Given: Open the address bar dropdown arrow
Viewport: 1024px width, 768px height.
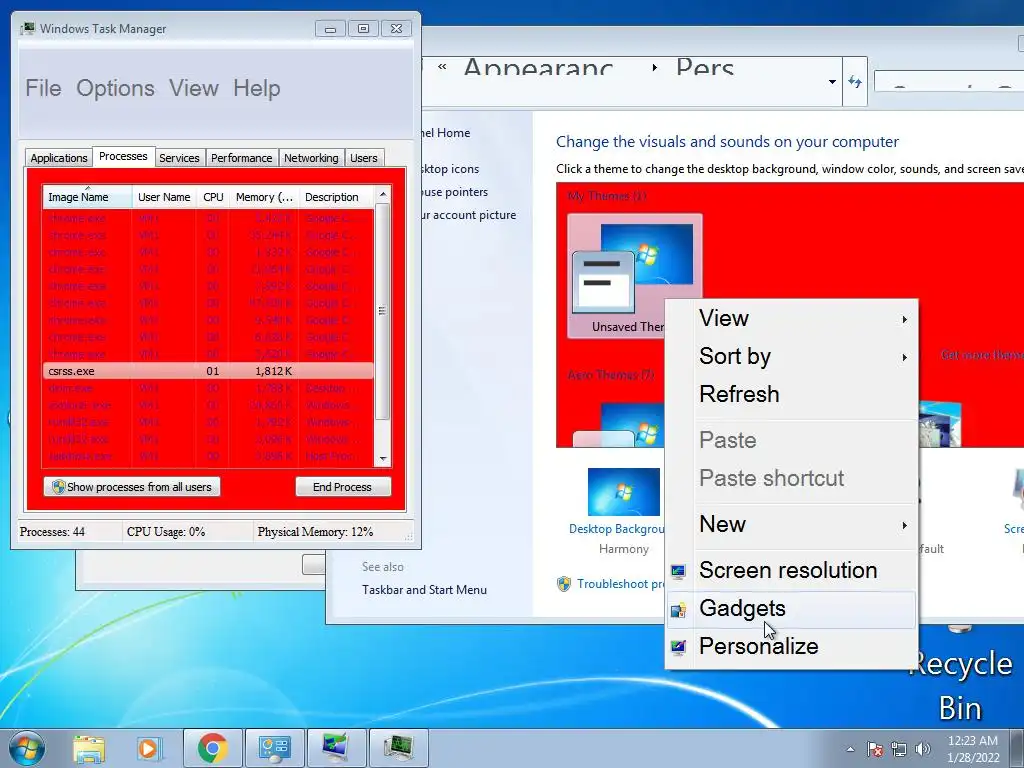Looking at the screenshot, I should pyautogui.click(x=832, y=82).
